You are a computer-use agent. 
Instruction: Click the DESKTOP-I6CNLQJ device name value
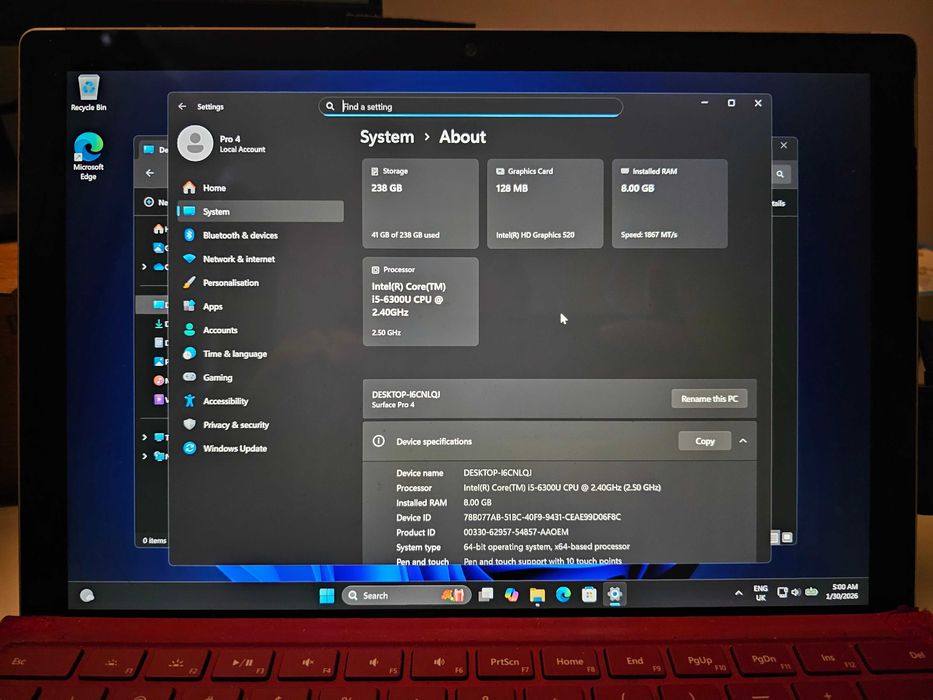497,473
